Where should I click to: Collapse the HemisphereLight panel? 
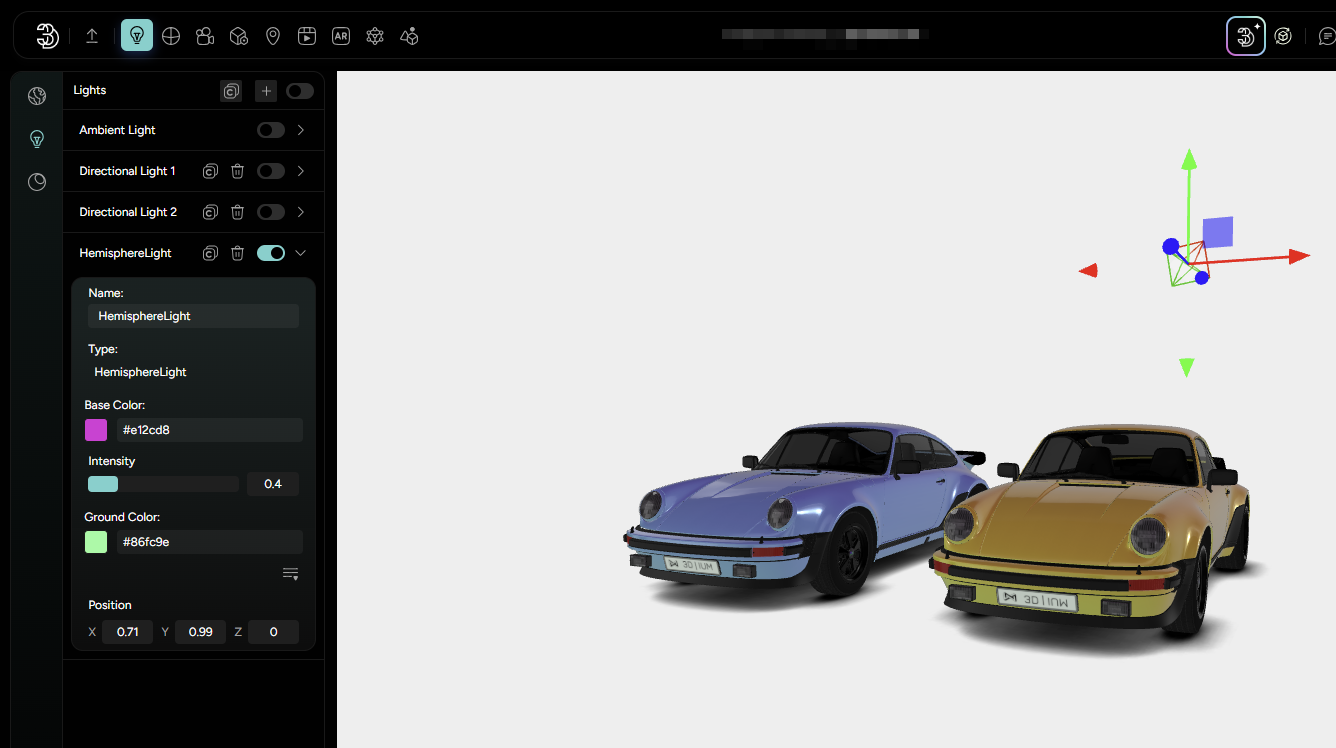pyautogui.click(x=301, y=253)
